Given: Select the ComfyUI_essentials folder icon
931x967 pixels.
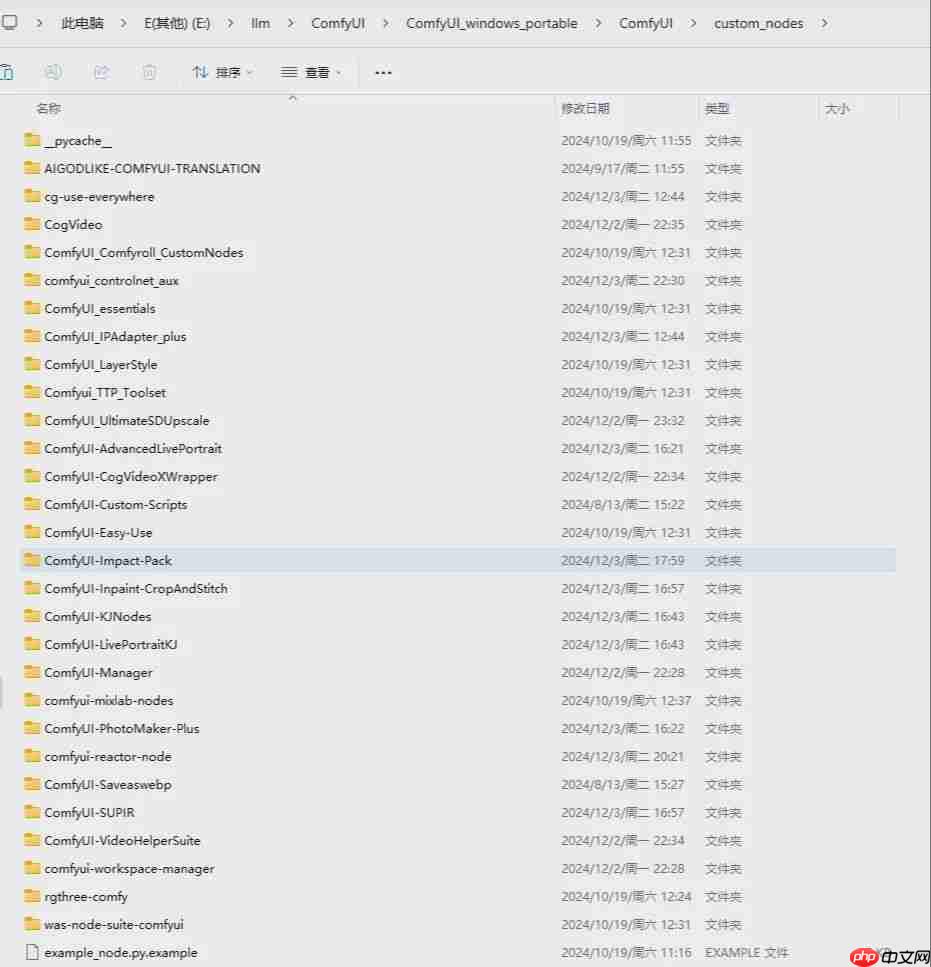Looking at the screenshot, I should click(x=32, y=308).
